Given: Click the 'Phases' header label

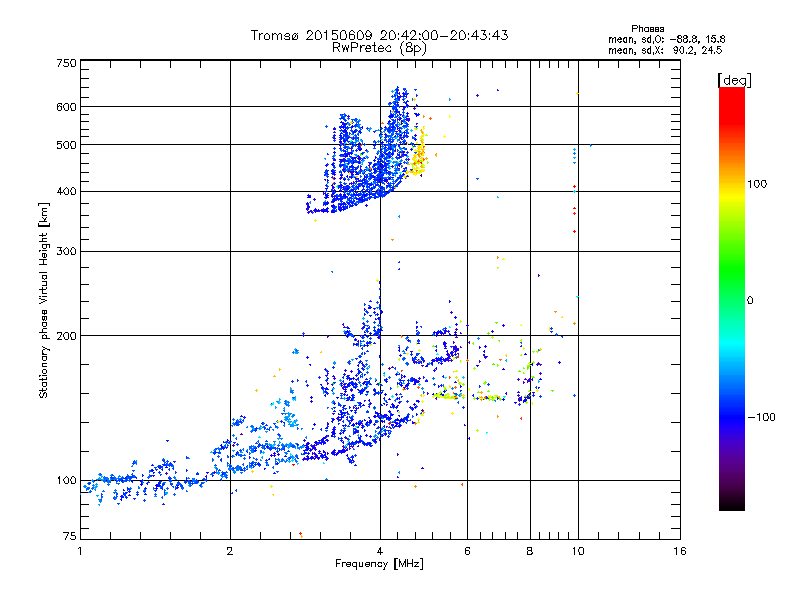Looking at the screenshot, I should (x=647, y=29).
